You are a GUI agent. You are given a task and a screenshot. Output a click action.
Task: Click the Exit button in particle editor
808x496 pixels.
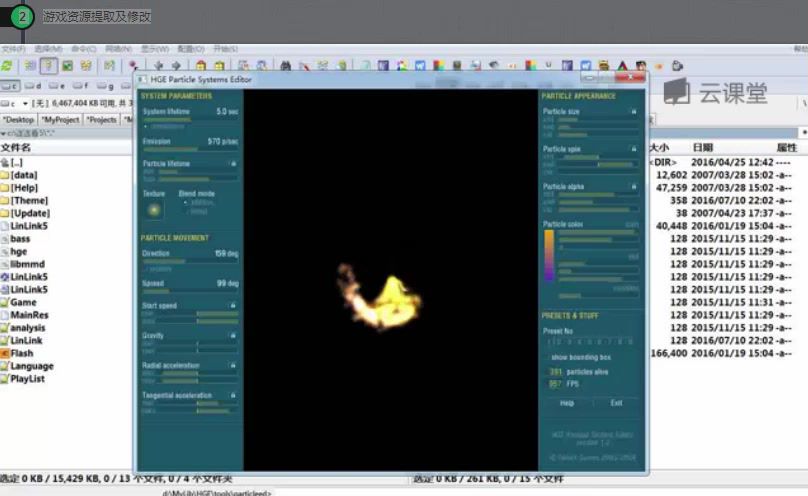[x=616, y=403]
